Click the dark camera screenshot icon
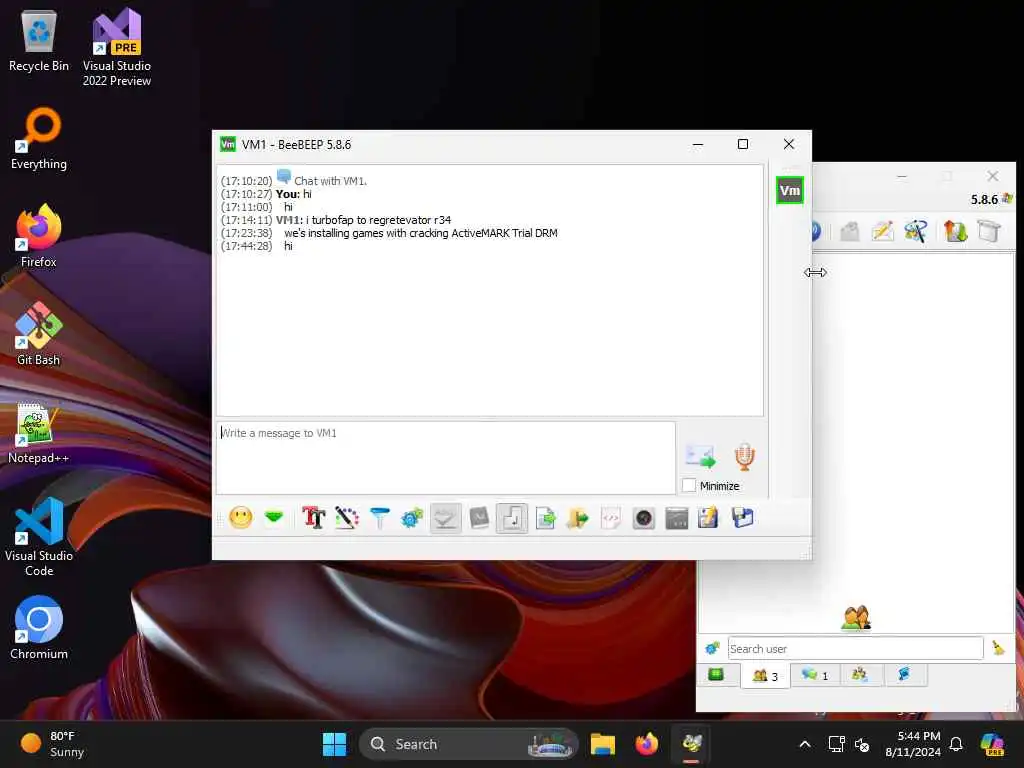Image resolution: width=1024 pixels, height=768 pixels. pos(643,518)
